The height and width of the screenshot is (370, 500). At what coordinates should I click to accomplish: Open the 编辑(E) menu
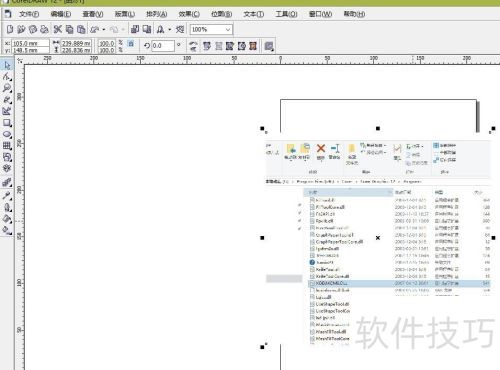pos(61,14)
